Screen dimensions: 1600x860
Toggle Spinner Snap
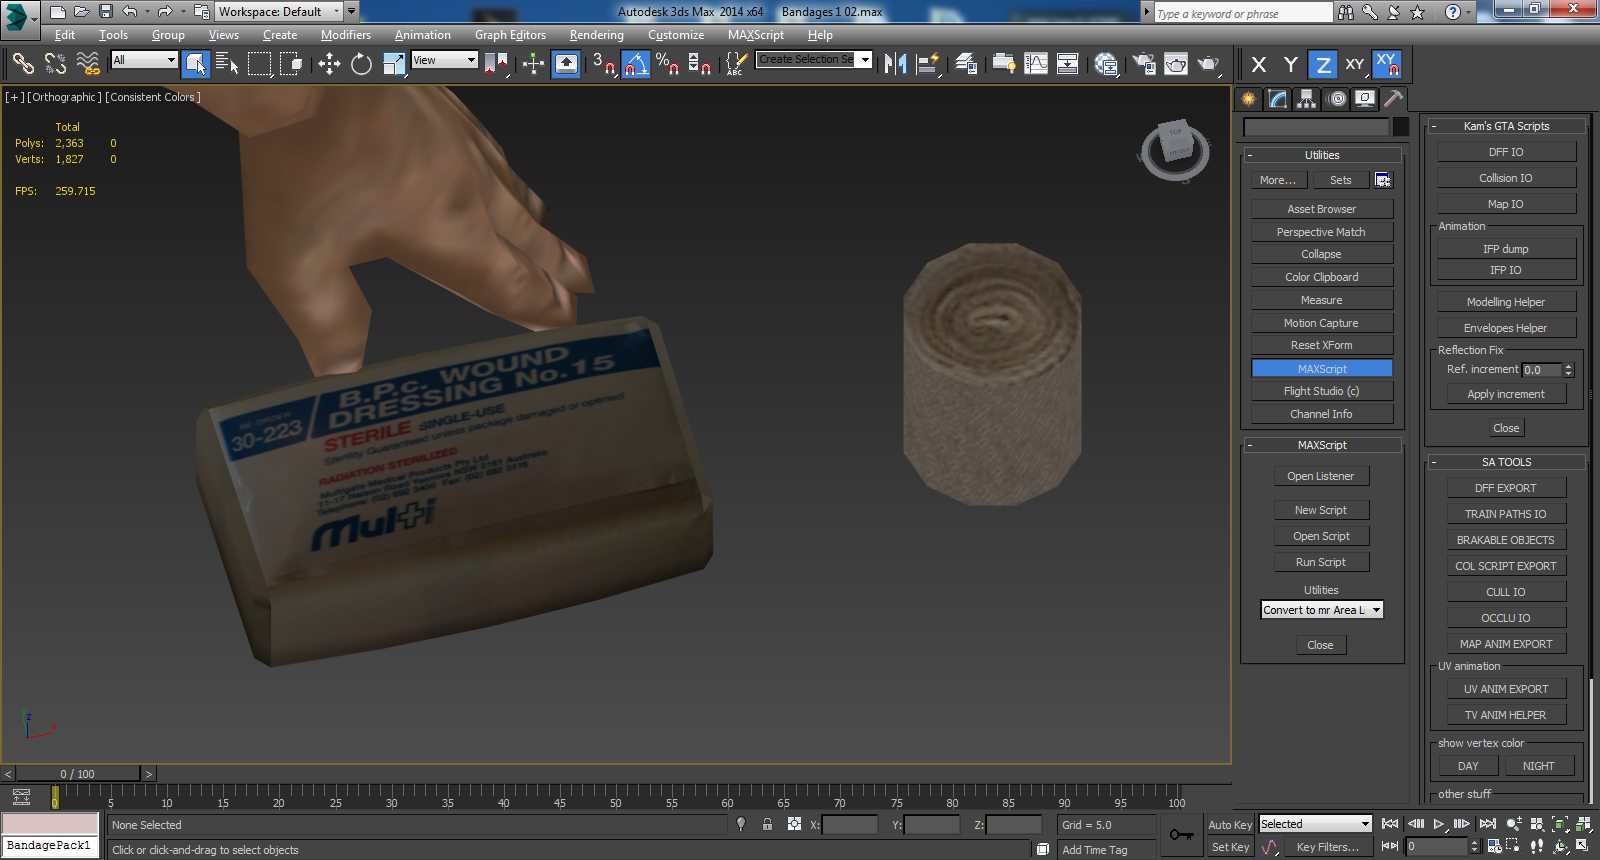click(x=700, y=64)
